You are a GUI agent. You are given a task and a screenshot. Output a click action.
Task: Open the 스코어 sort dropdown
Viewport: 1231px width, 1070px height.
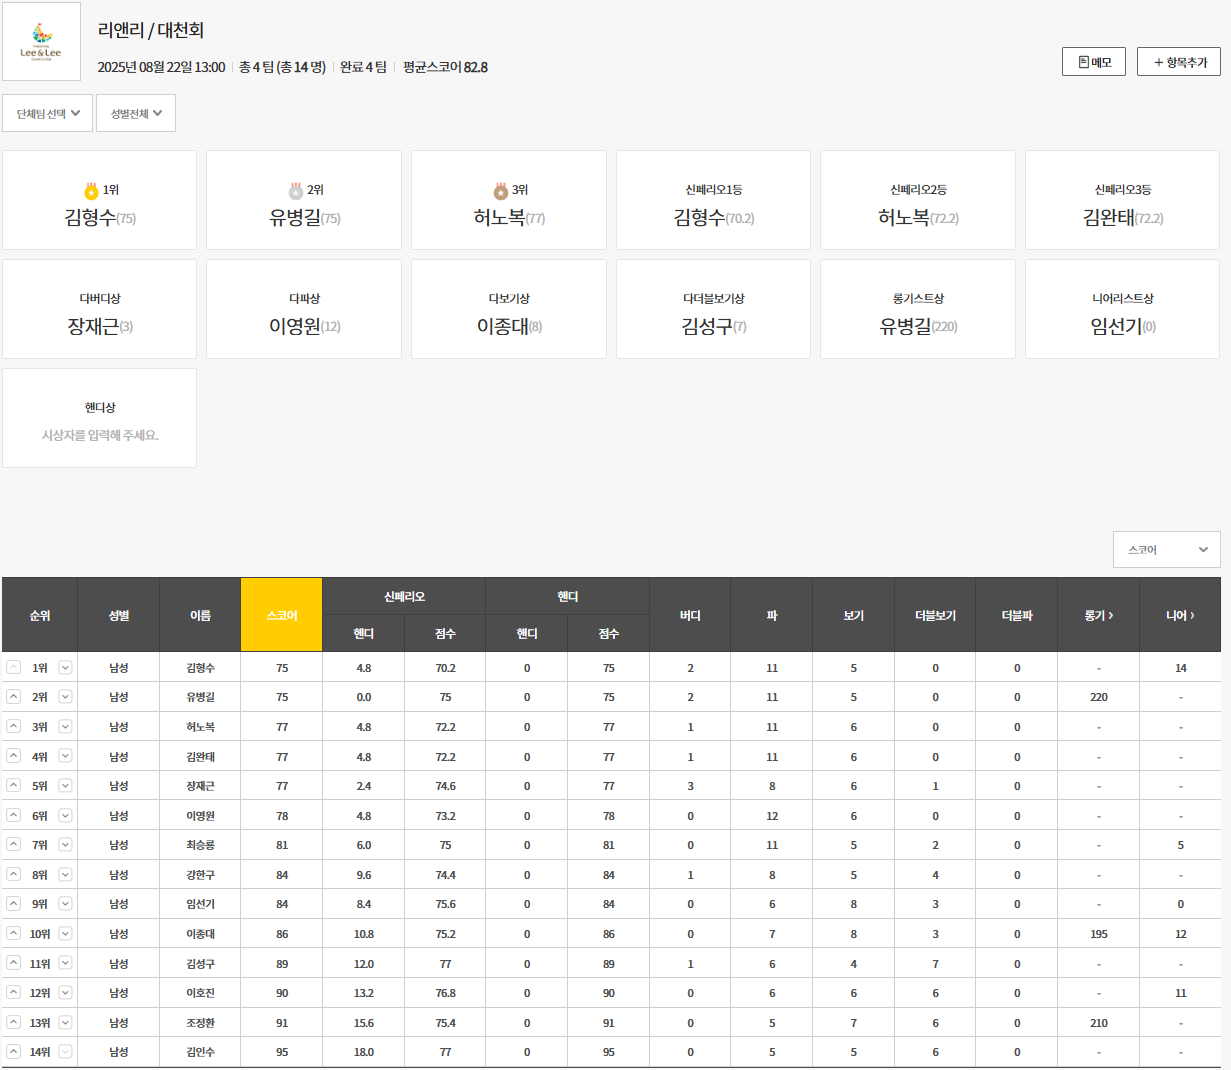pos(1166,550)
